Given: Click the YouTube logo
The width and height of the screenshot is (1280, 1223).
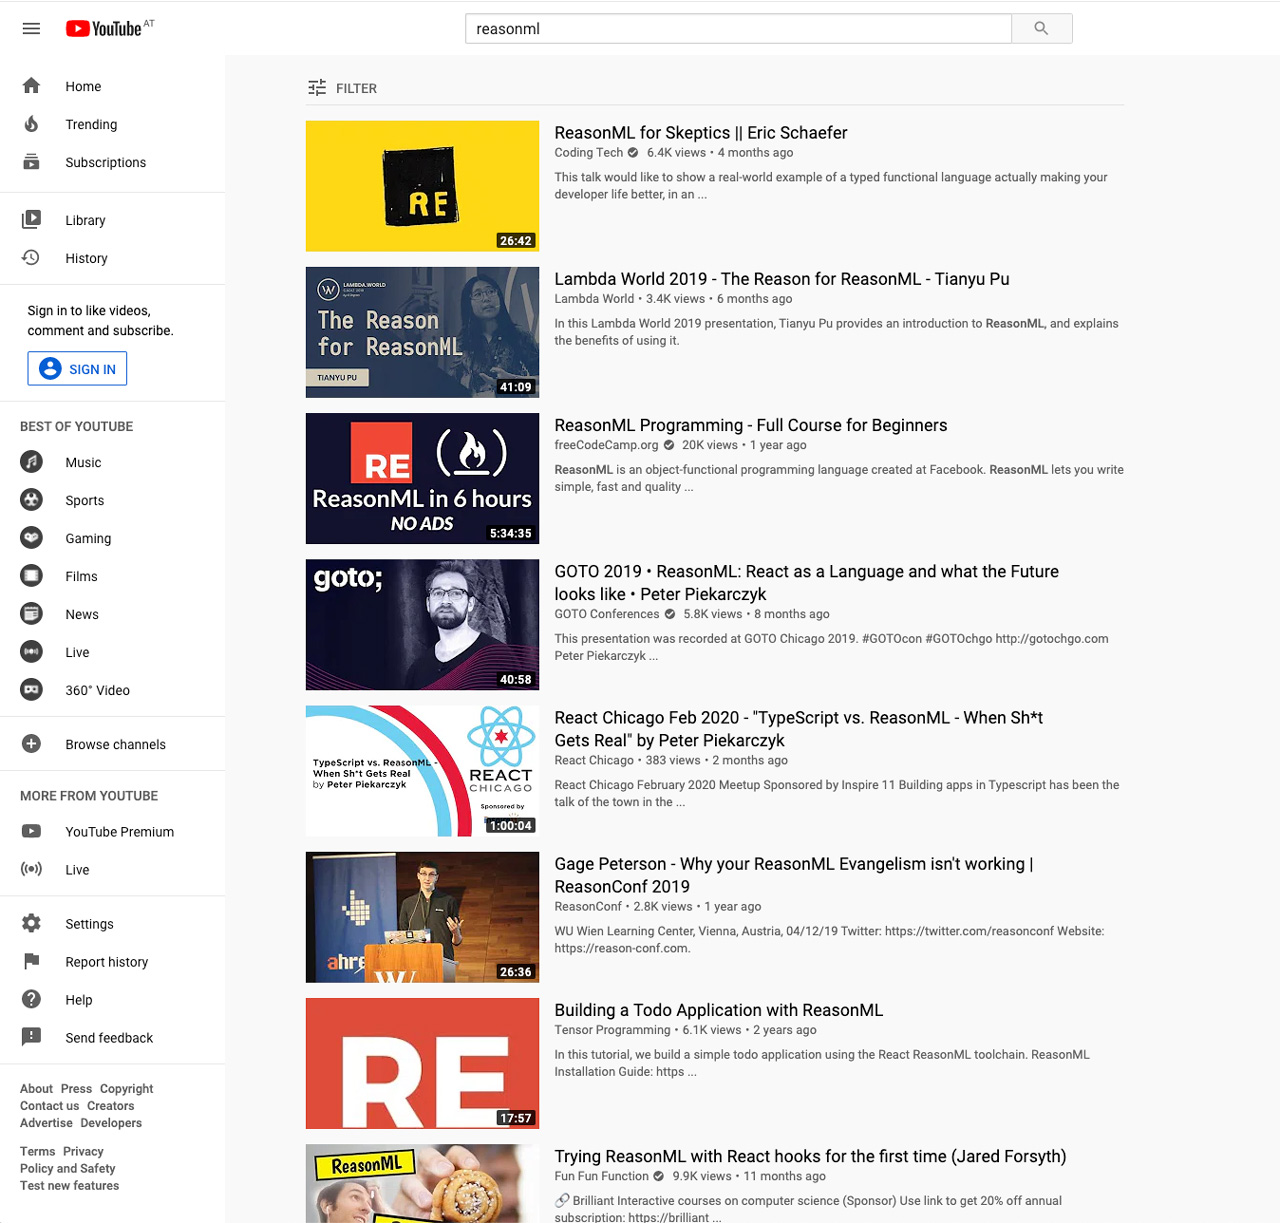Looking at the screenshot, I should coord(105,29).
